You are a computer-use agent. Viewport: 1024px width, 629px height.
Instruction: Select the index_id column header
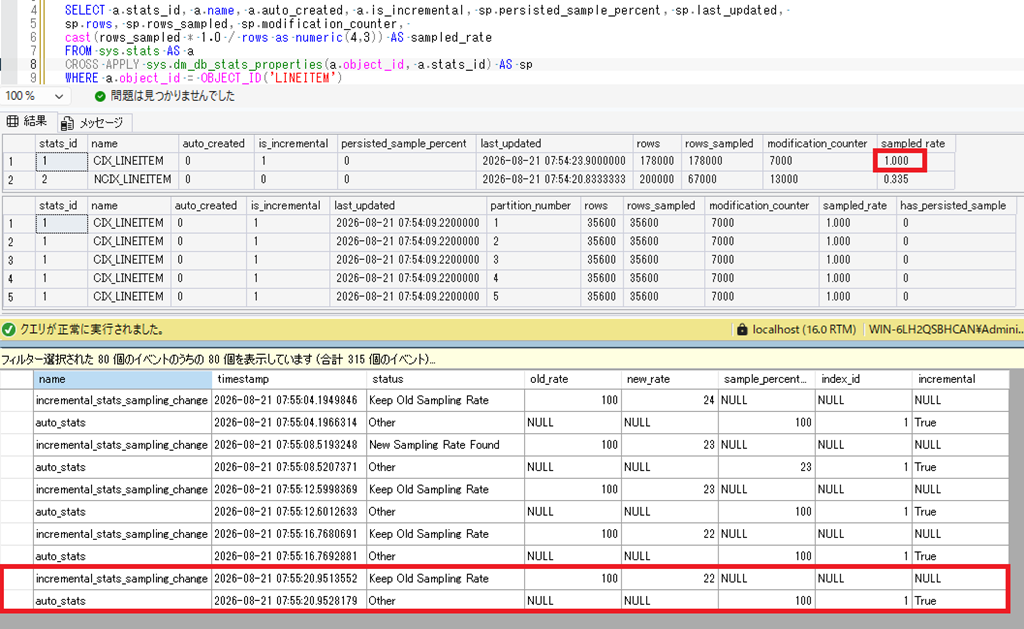[863, 379]
